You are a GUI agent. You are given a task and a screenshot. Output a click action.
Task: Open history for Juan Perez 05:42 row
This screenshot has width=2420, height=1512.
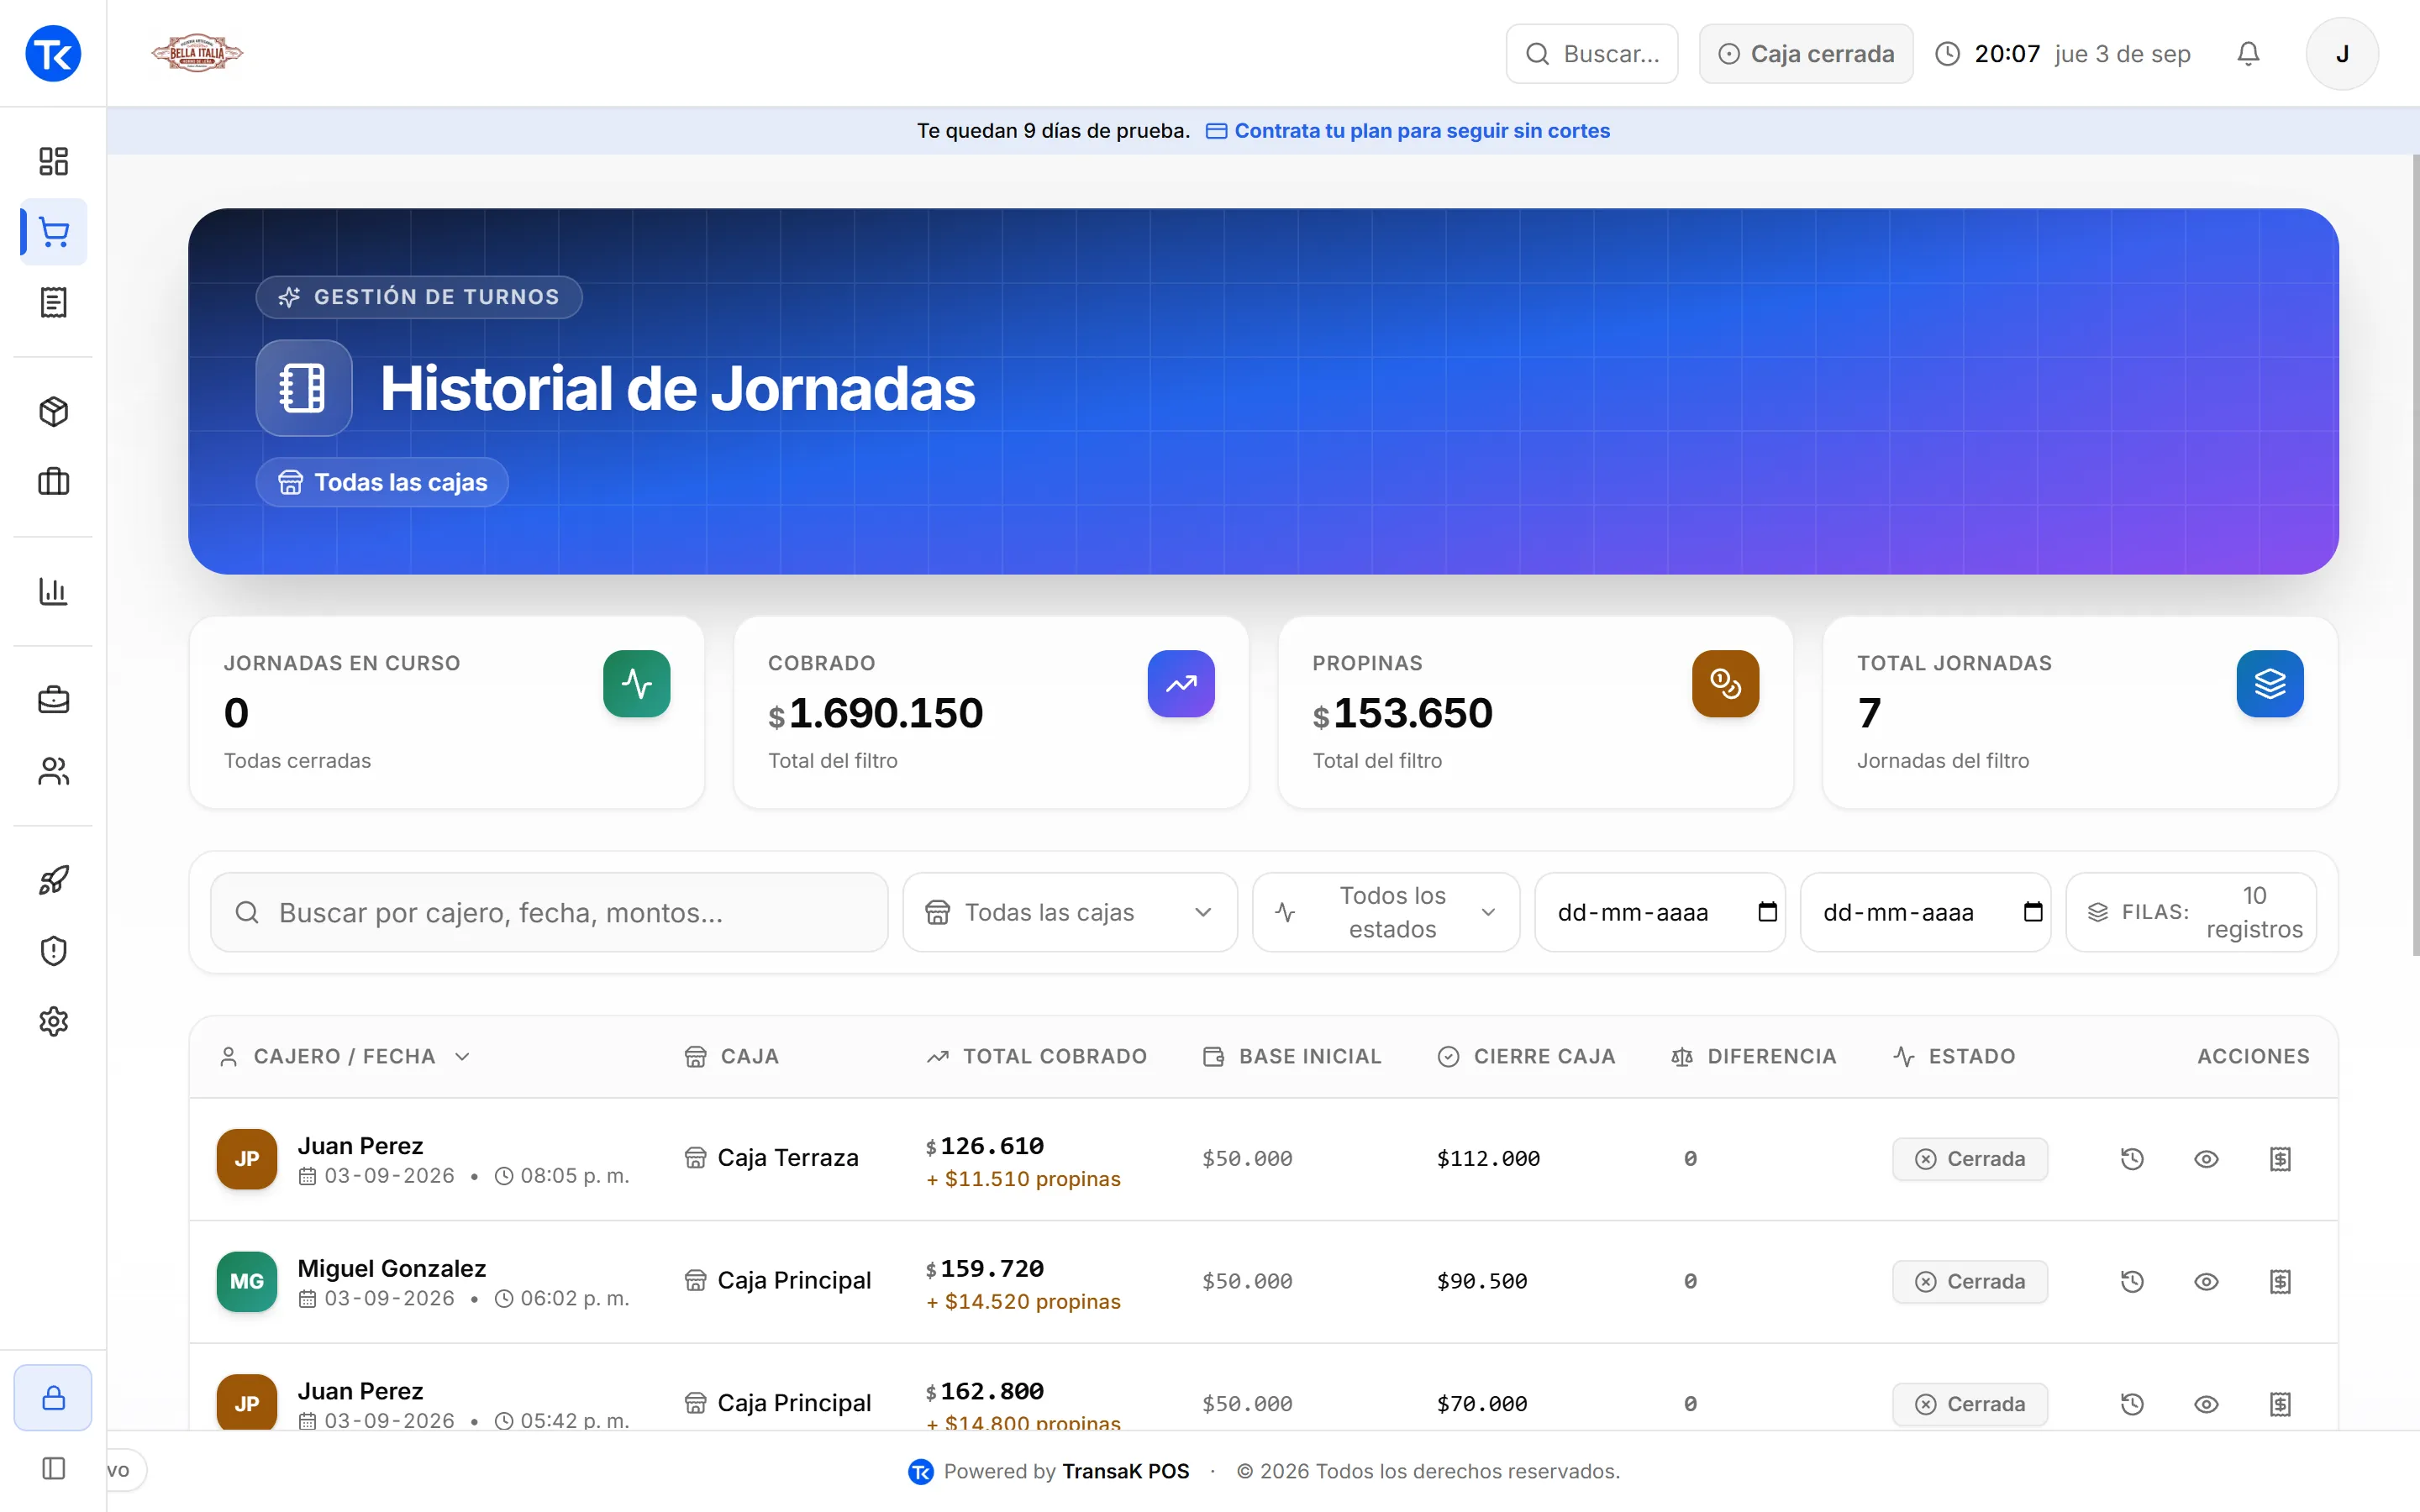(x=2132, y=1404)
